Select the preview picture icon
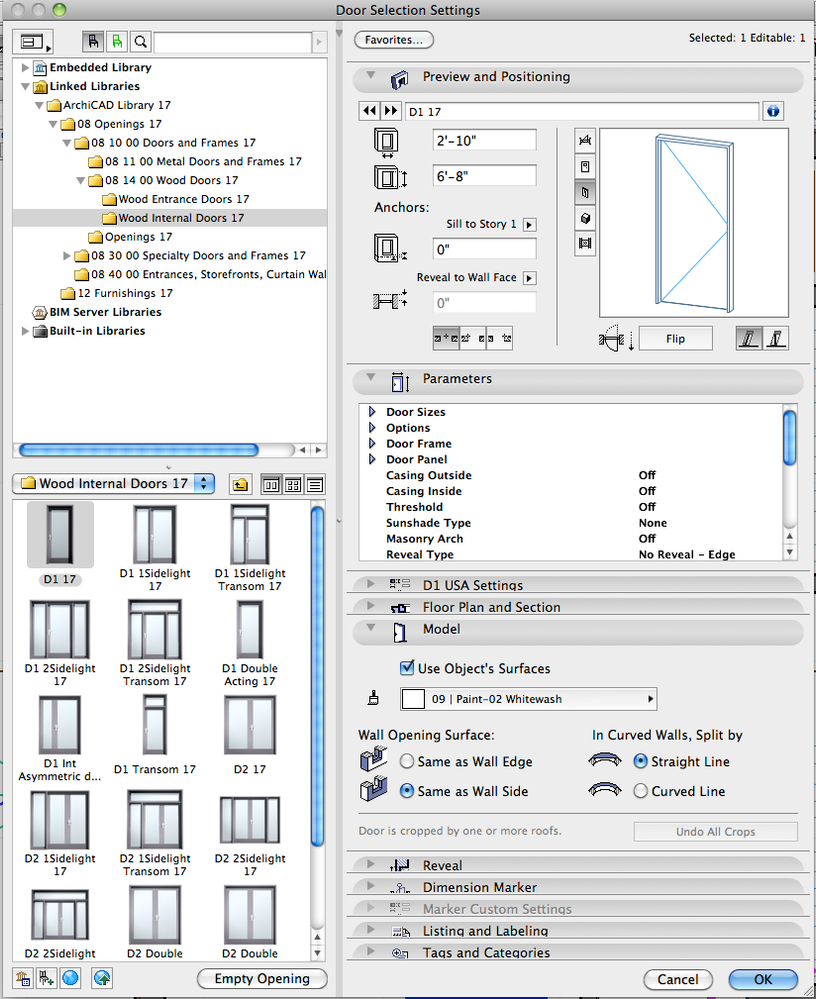This screenshot has width=816, height=999. tap(585, 243)
